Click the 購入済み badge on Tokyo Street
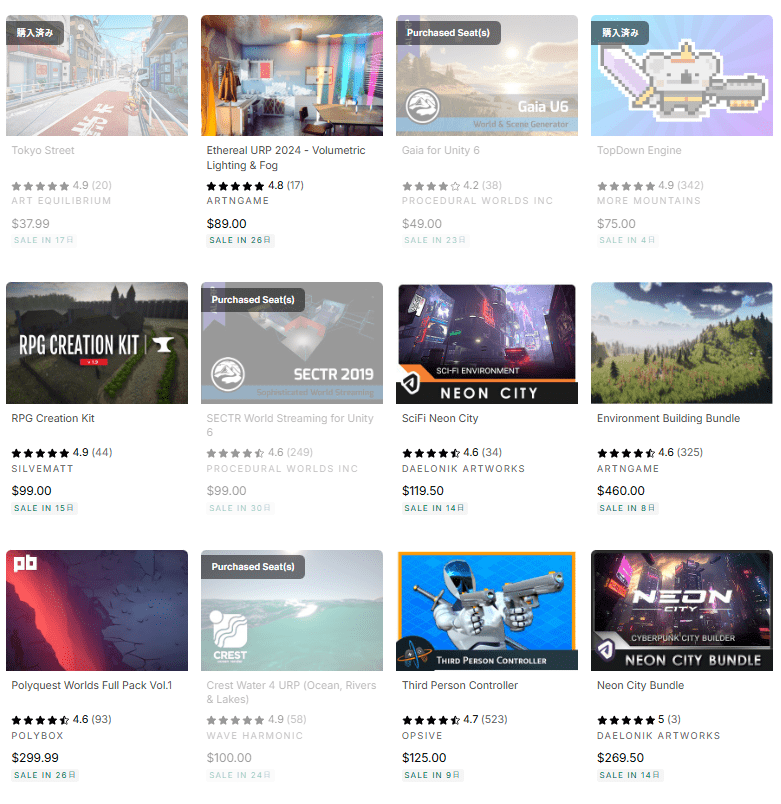The height and width of the screenshot is (804, 781). 35,33
